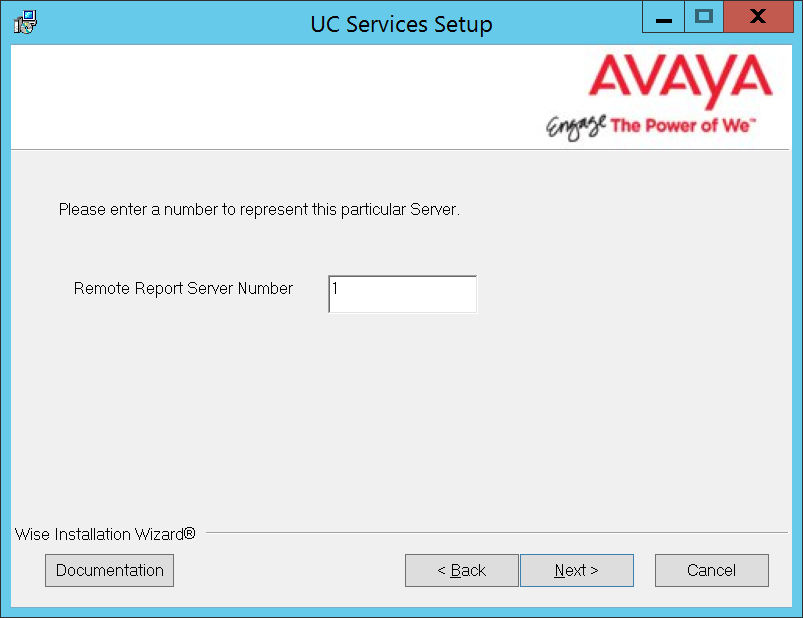
Task: Focus the Remote Report Server Number field
Action: [403, 294]
